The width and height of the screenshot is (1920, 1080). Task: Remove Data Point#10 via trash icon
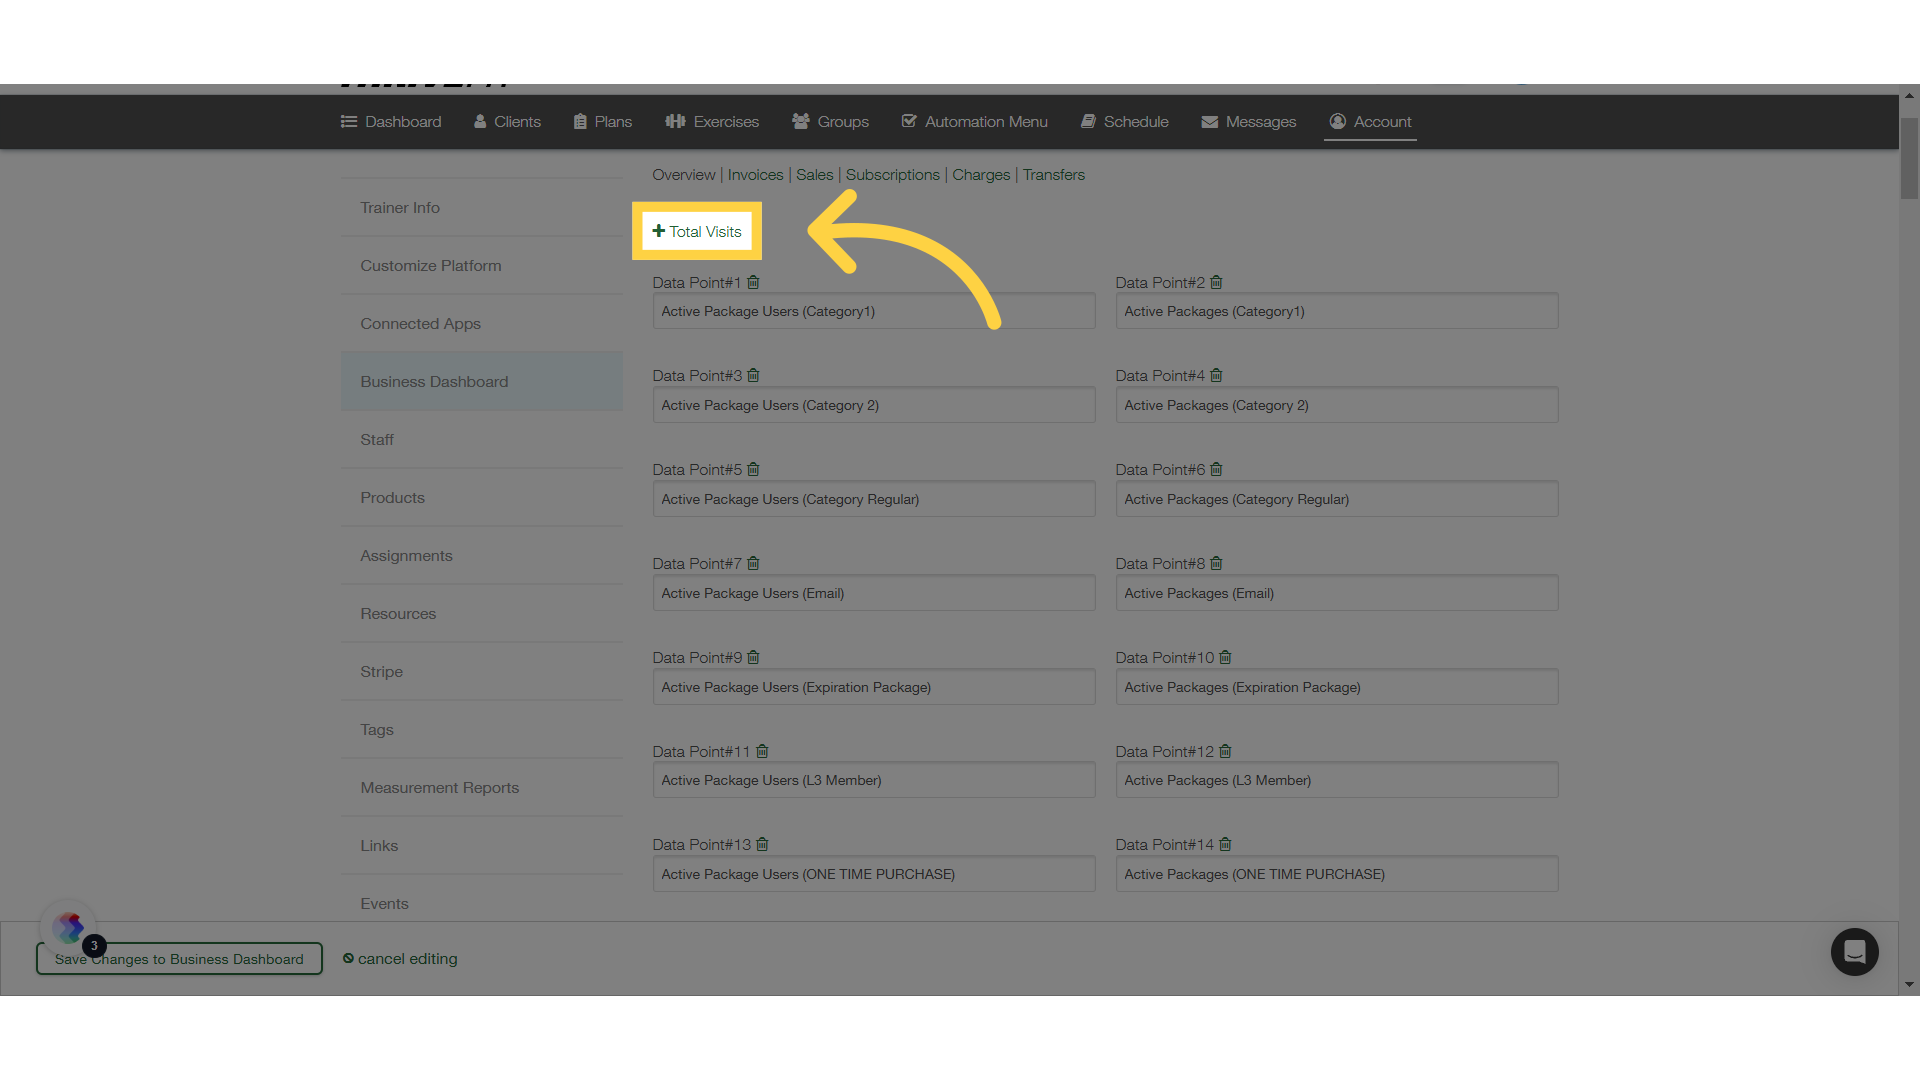tap(1225, 657)
